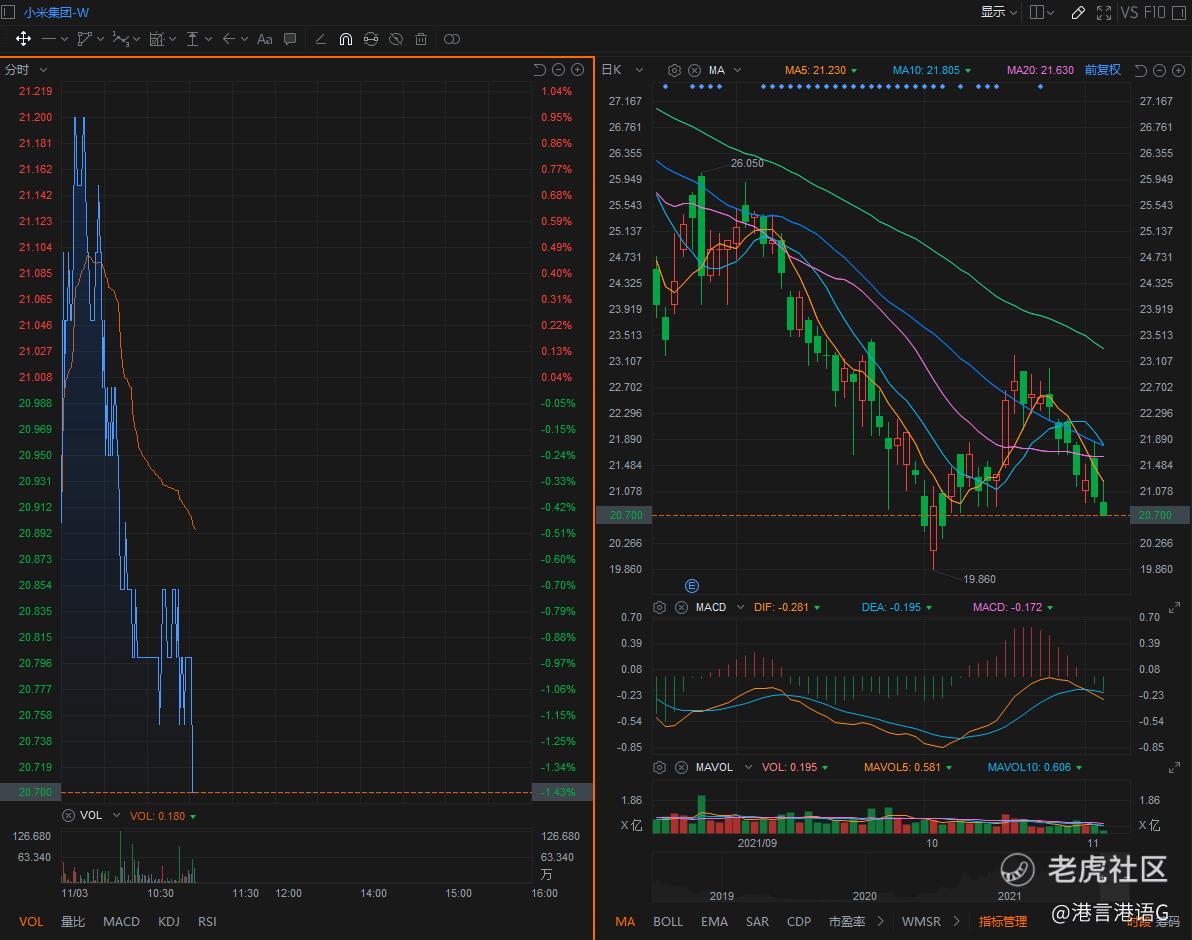Click the trash icon to delete drawings
The height and width of the screenshot is (940, 1192).
421,39
